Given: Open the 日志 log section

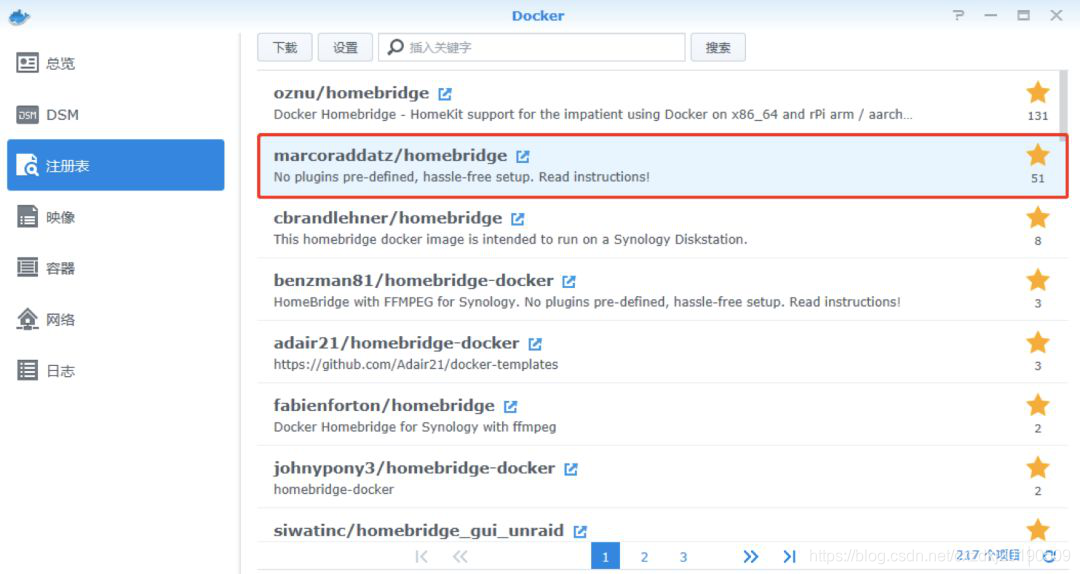Looking at the screenshot, I should [x=116, y=371].
